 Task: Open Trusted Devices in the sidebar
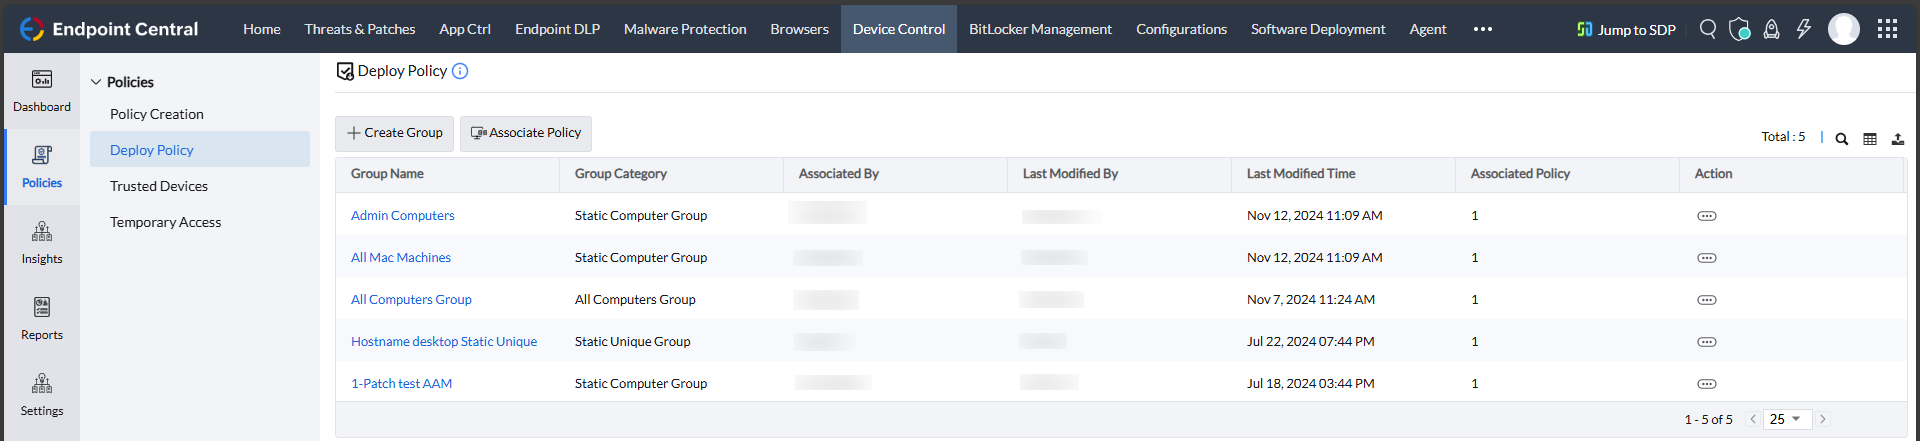[x=159, y=186]
